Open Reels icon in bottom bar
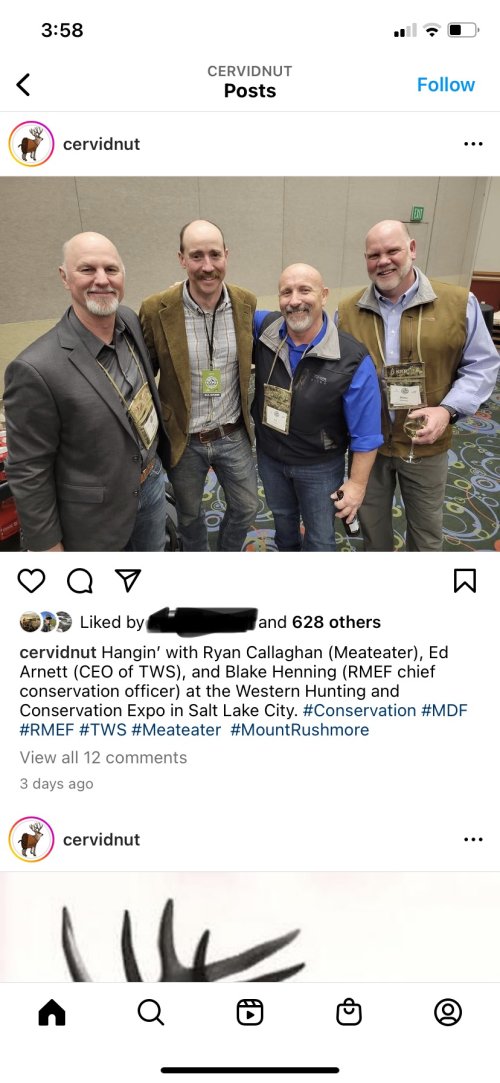 tap(249, 1013)
